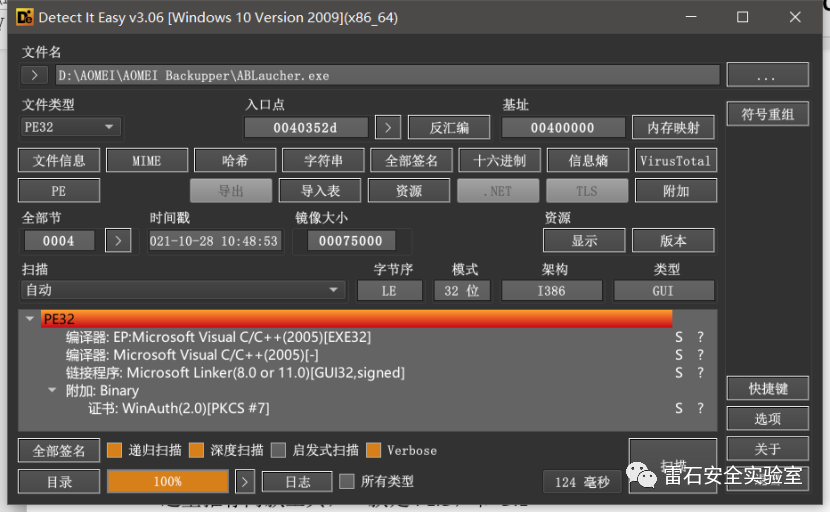The height and width of the screenshot is (512, 830).
Task: Click the GUI type field
Action: pyautogui.click(x=663, y=291)
